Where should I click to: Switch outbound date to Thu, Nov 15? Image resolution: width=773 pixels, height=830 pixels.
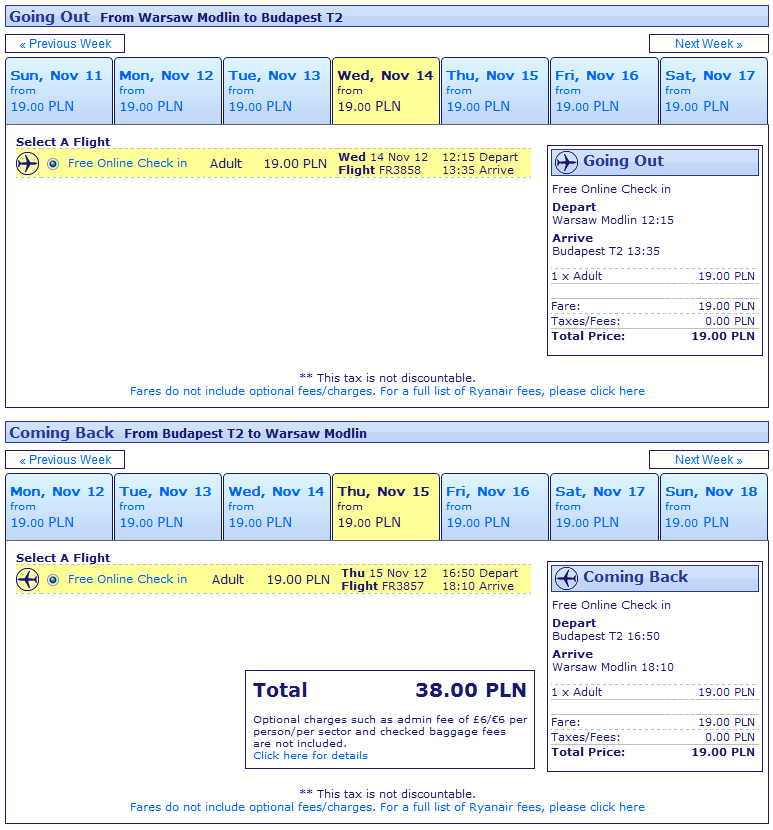(494, 90)
